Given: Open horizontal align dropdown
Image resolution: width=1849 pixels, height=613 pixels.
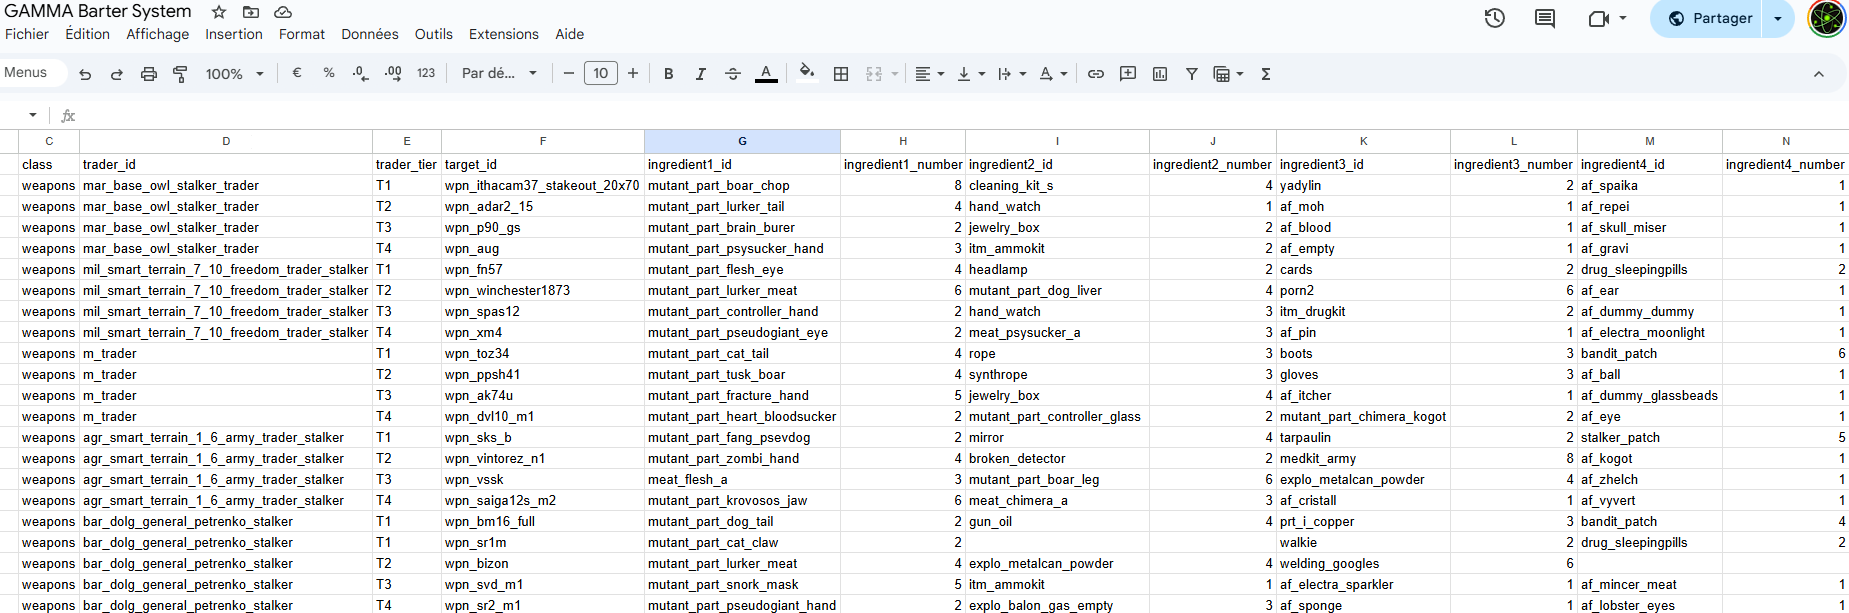Looking at the screenshot, I should [930, 73].
